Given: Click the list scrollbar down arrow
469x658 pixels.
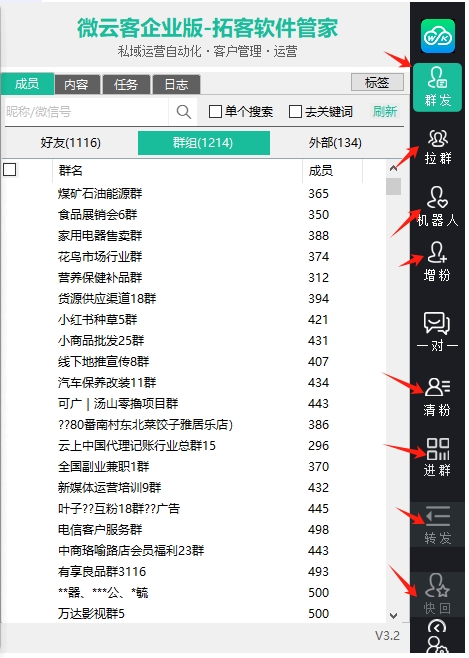Looking at the screenshot, I should 393,615.
